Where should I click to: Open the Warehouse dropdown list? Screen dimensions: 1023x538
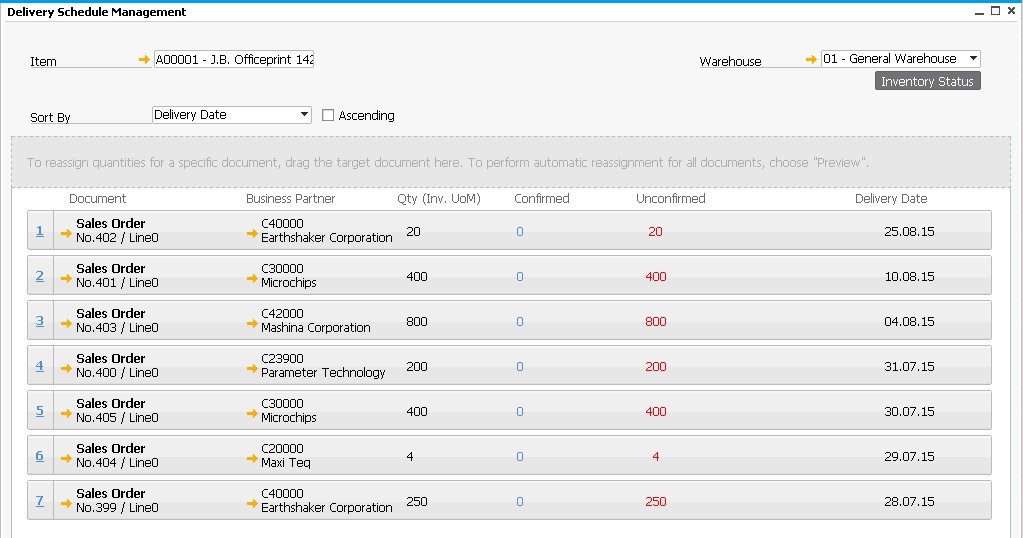(x=973, y=59)
